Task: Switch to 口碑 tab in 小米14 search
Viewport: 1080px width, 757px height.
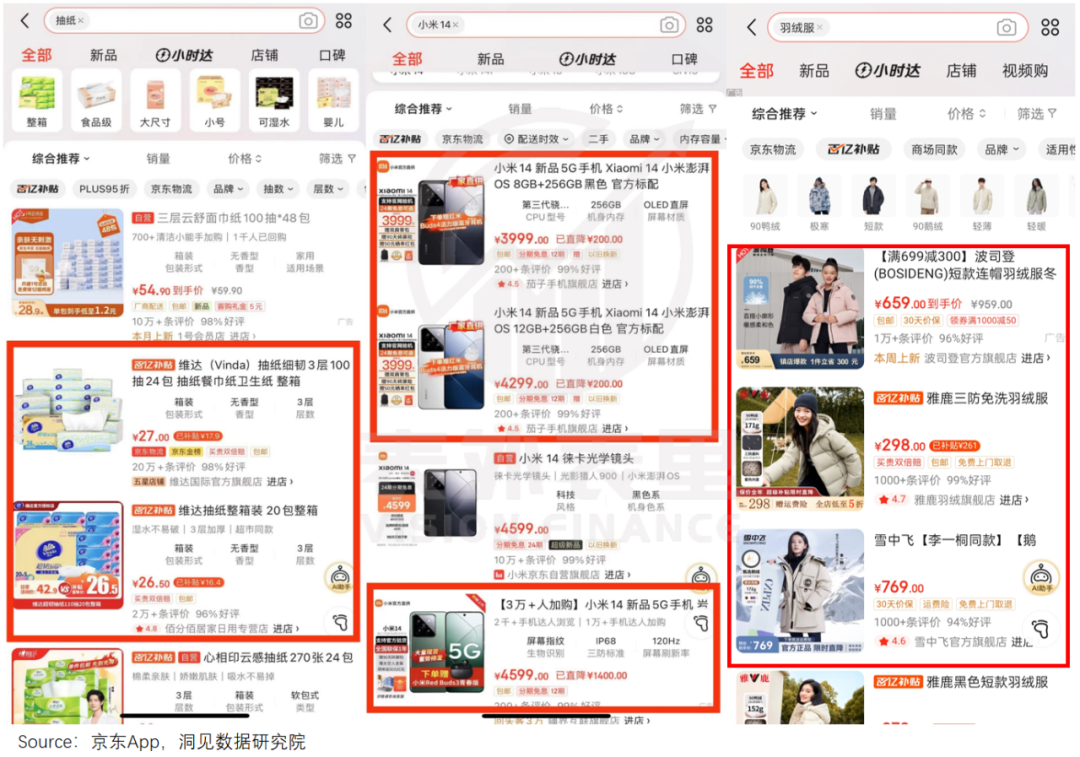Action: coord(684,59)
